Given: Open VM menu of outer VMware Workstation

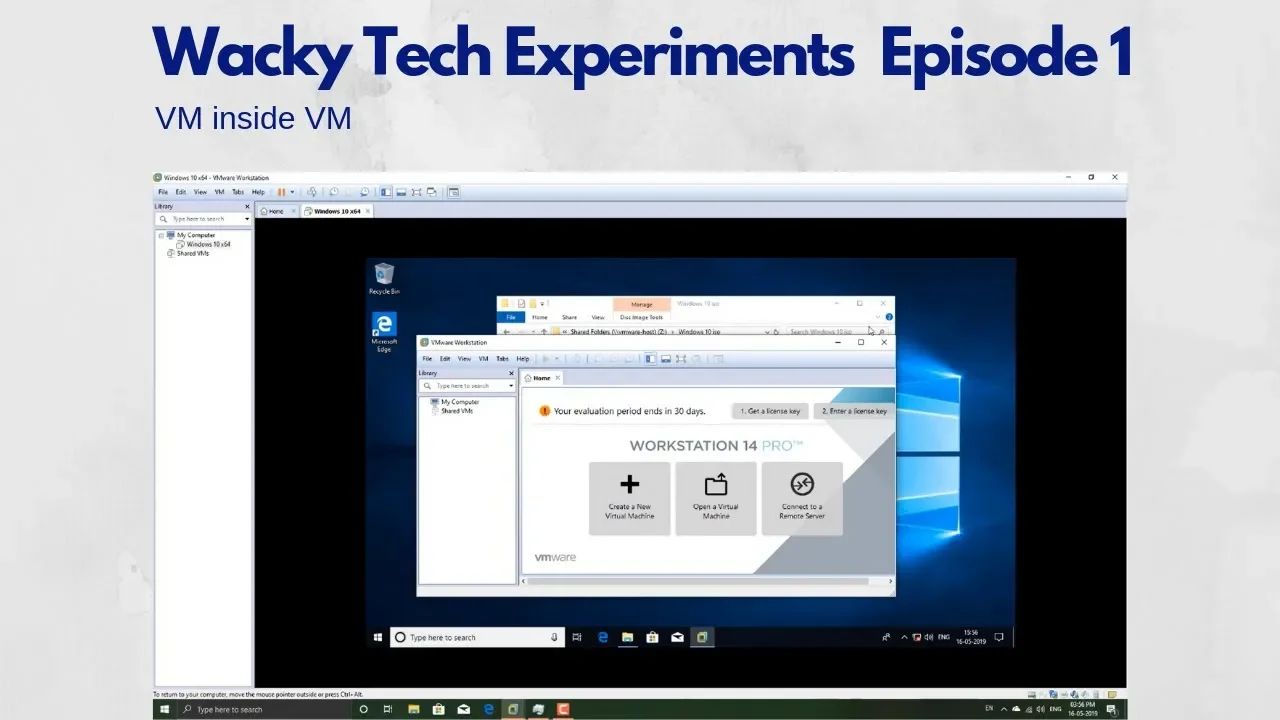Looking at the screenshot, I should pos(219,192).
